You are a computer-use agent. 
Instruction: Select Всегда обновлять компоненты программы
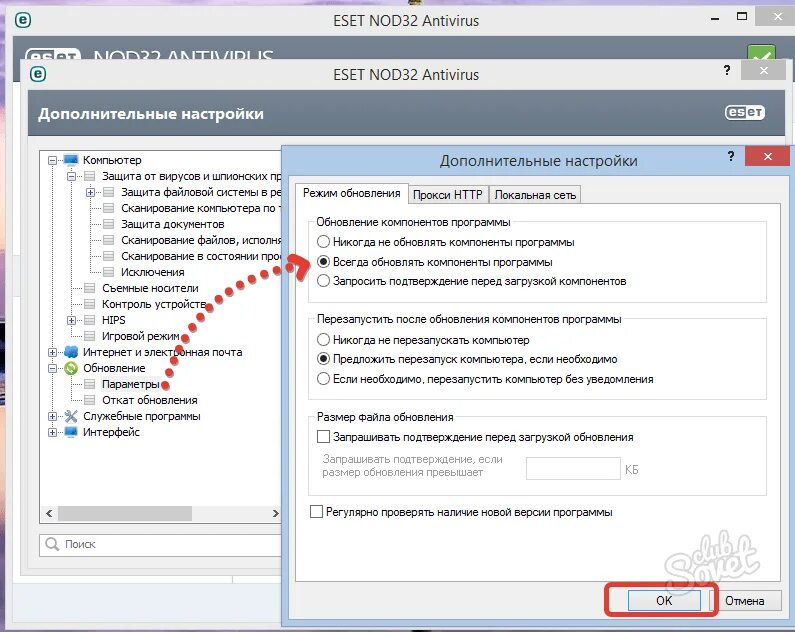click(323, 262)
